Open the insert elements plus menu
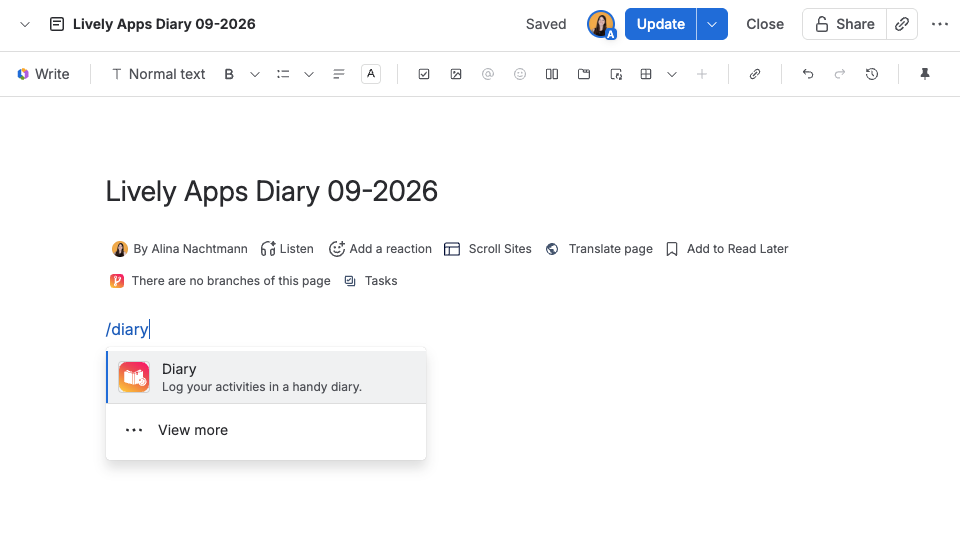This screenshot has width=960, height=534. pos(702,74)
